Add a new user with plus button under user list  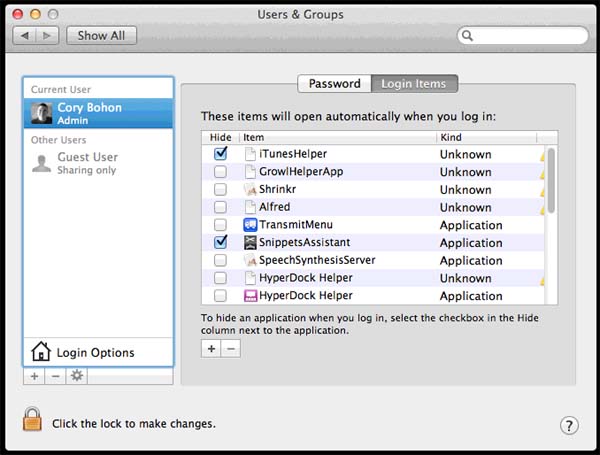coord(34,376)
